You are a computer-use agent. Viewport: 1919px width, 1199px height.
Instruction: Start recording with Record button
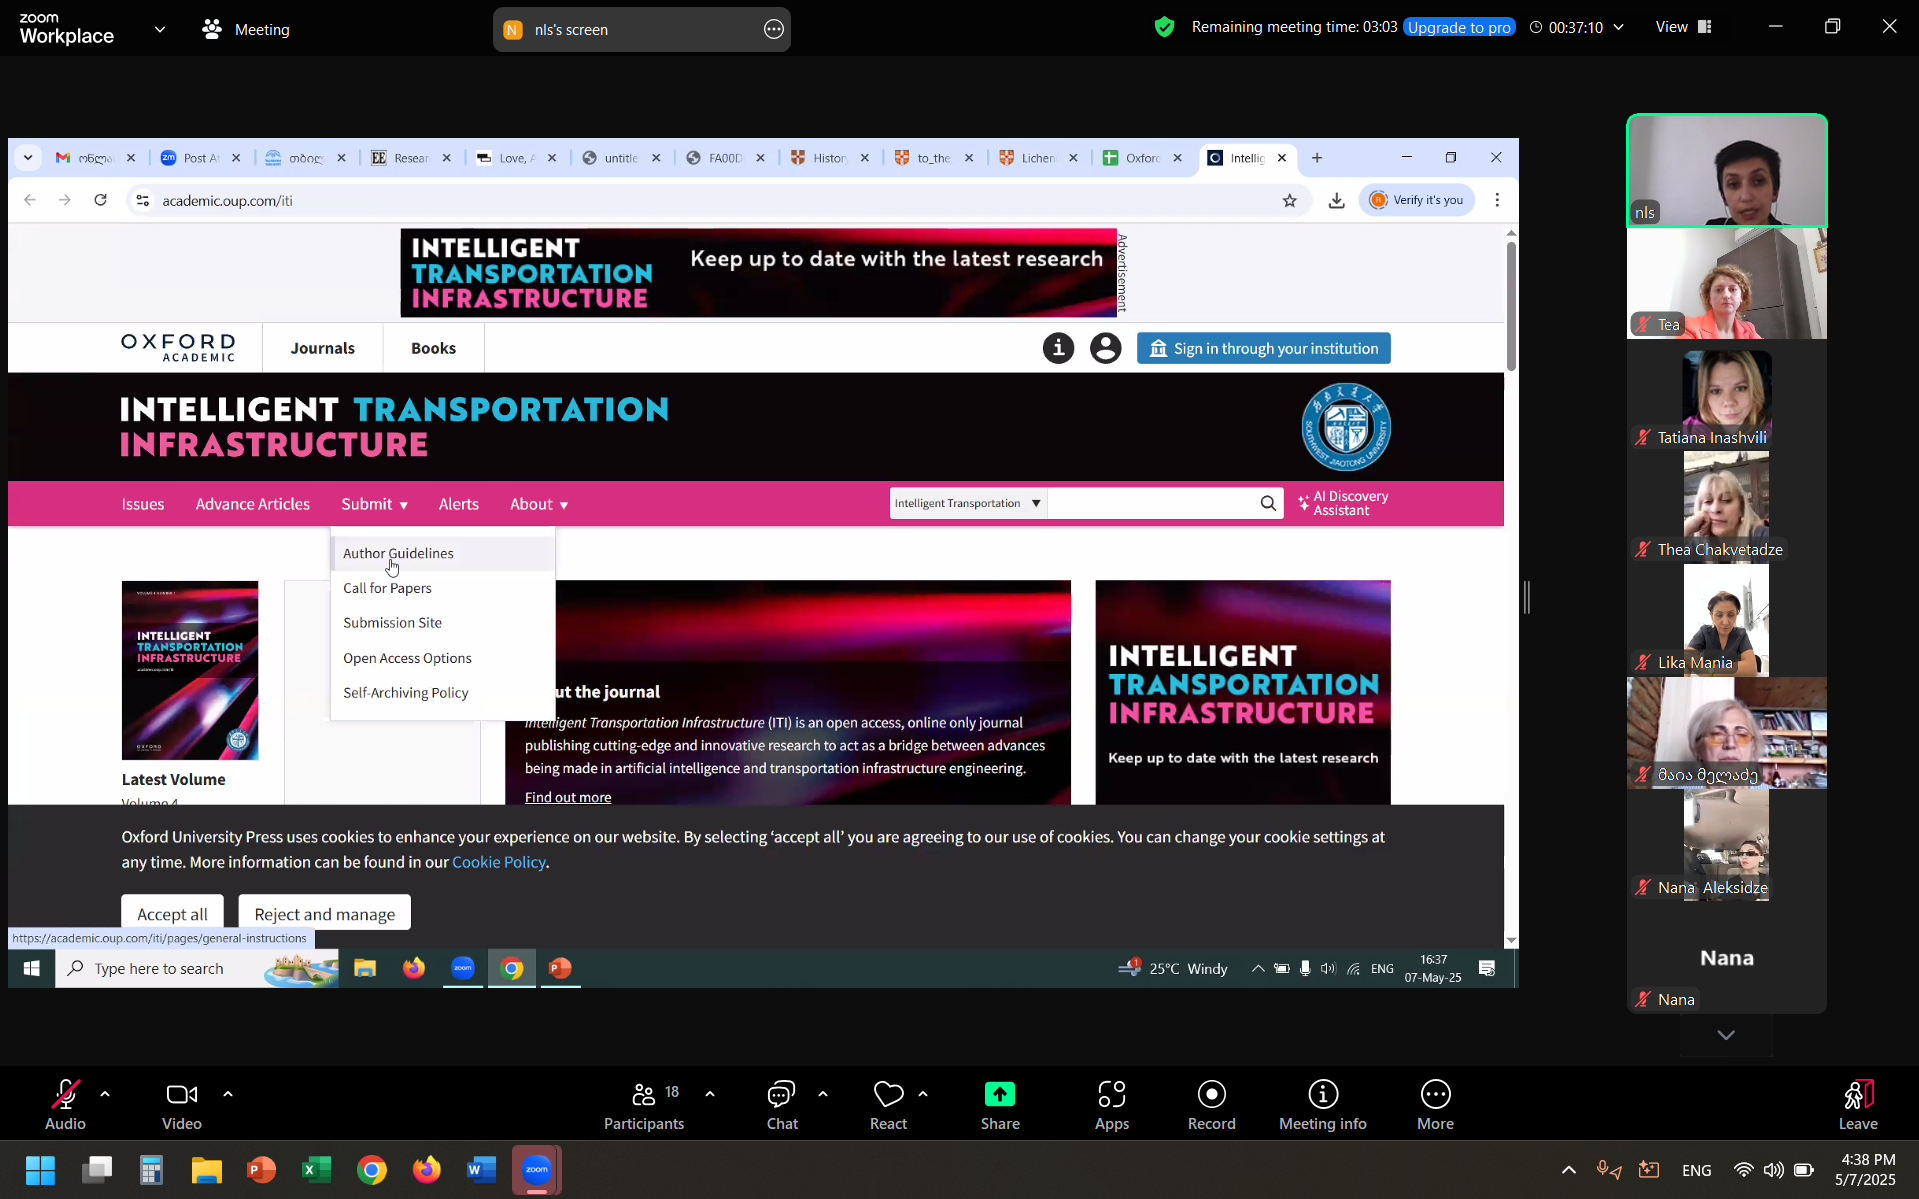click(x=1211, y=1104)
